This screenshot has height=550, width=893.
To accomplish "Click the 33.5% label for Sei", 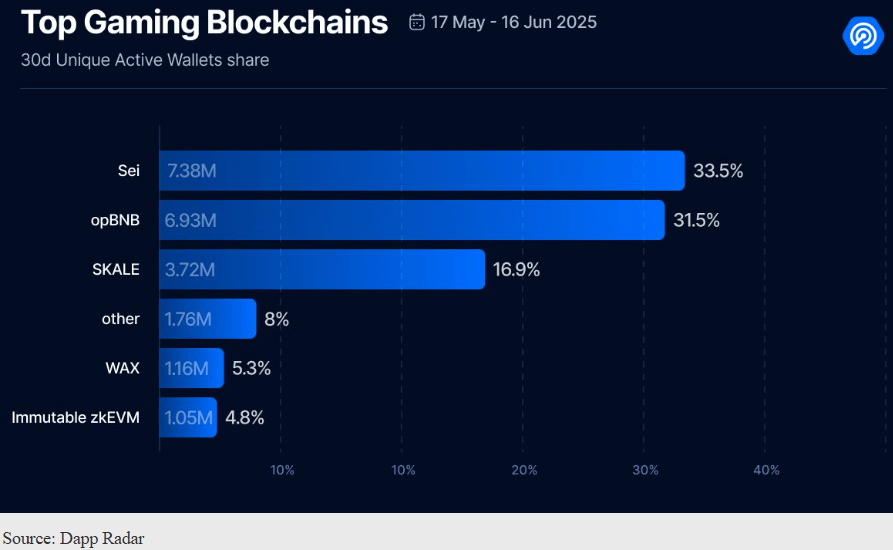I will (x=718, y=171).
